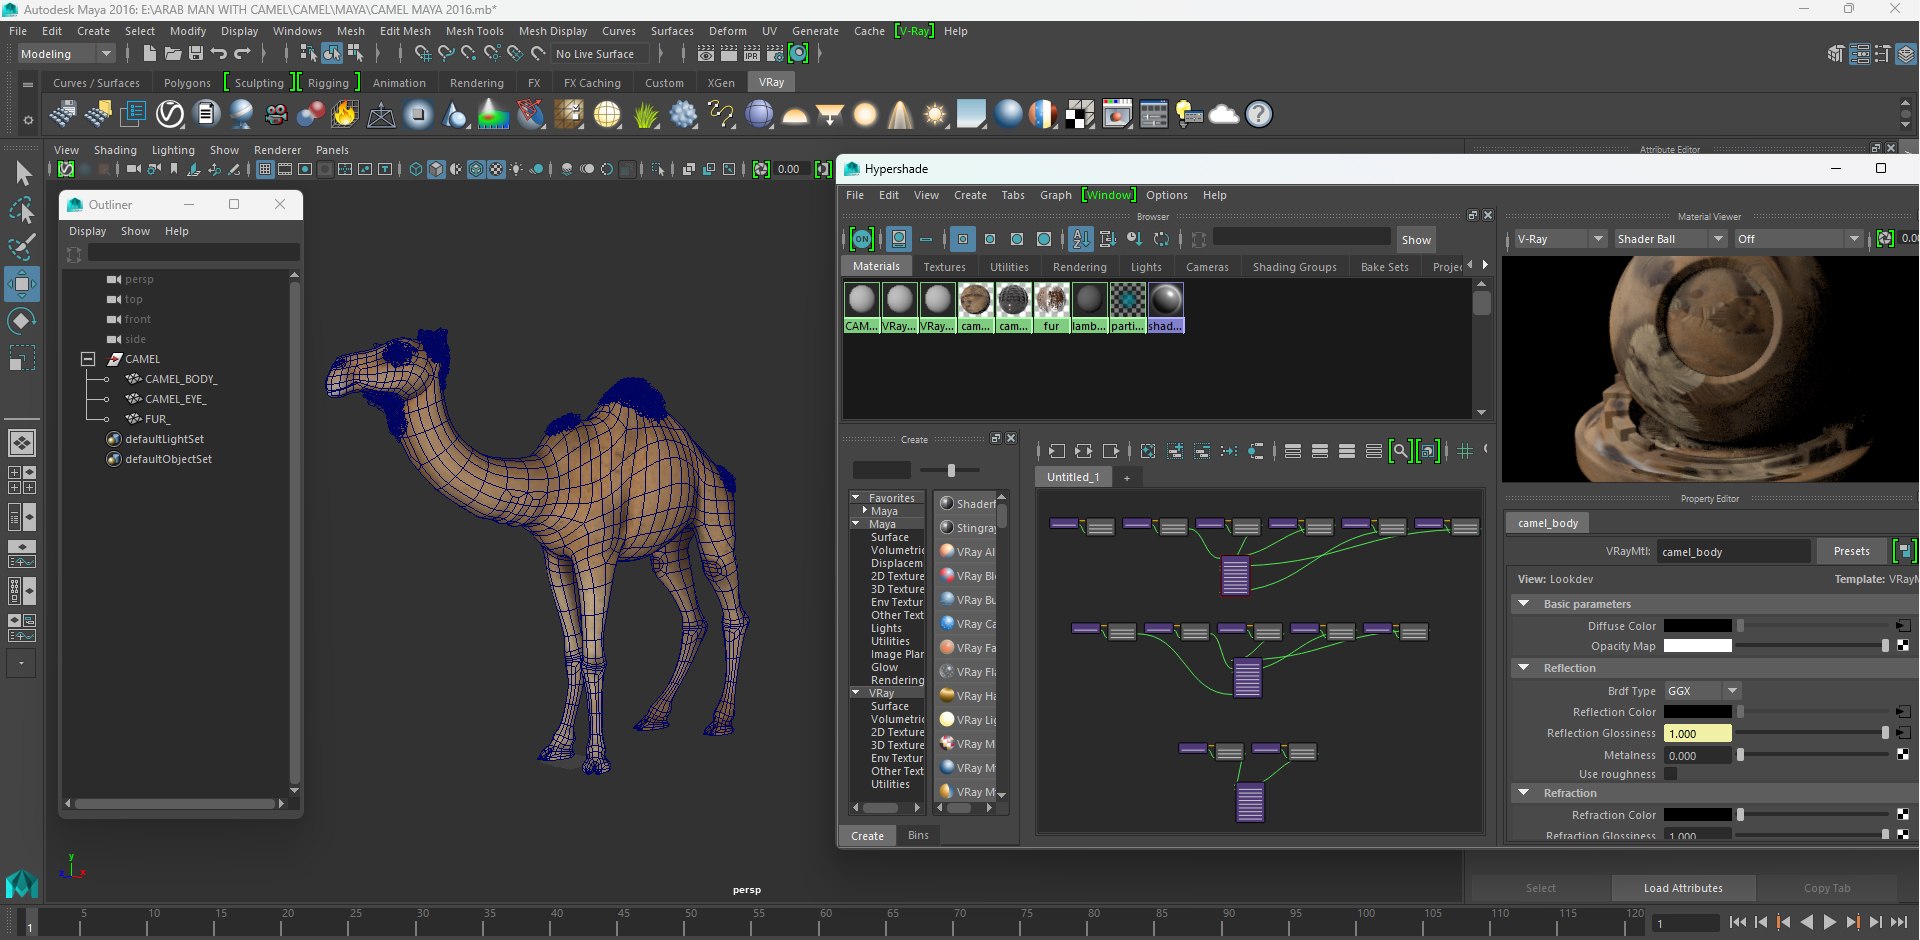
Task: Toggle the ON swatch update button in Hypershade
Action: click(861, 239)
